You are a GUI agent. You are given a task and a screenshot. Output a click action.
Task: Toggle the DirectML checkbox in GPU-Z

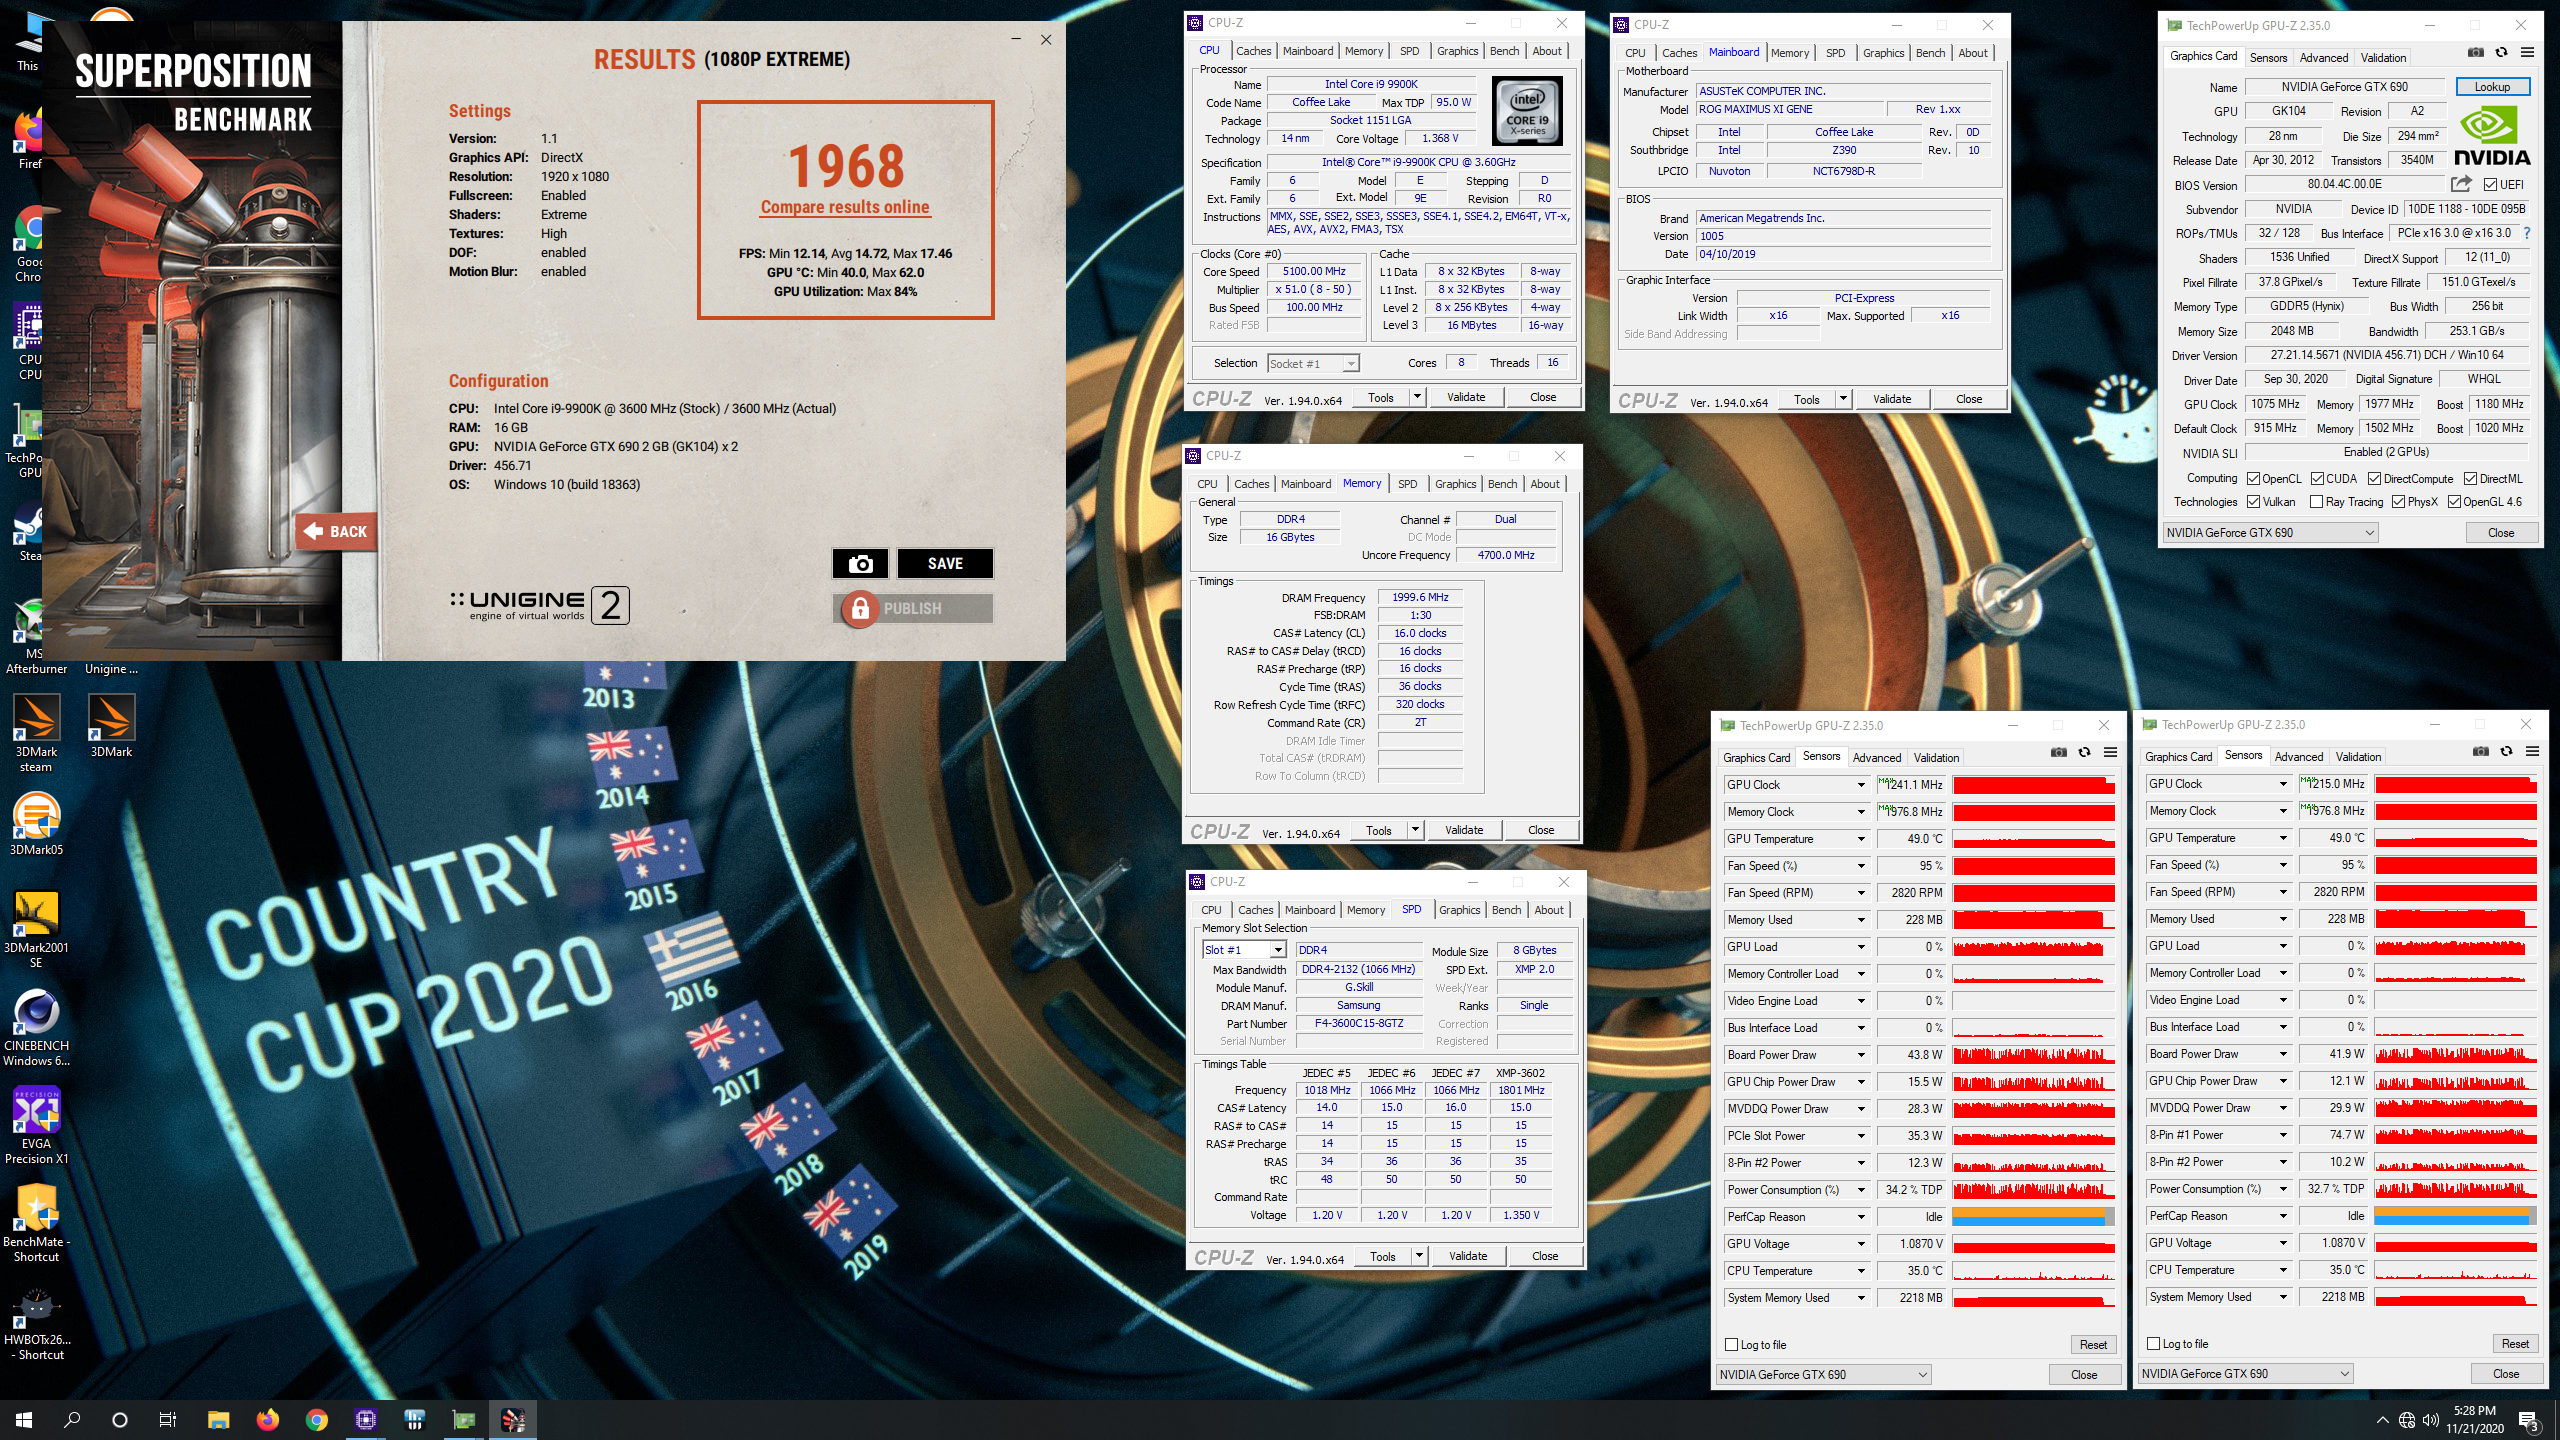pos(2470,478)
